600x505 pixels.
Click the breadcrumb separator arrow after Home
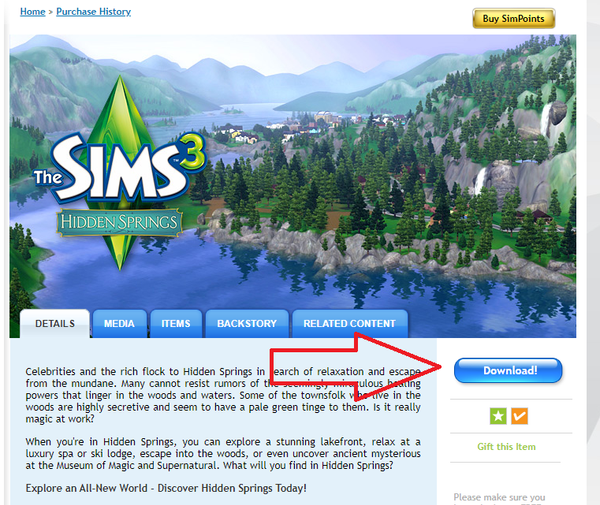(x=51, y=12)
